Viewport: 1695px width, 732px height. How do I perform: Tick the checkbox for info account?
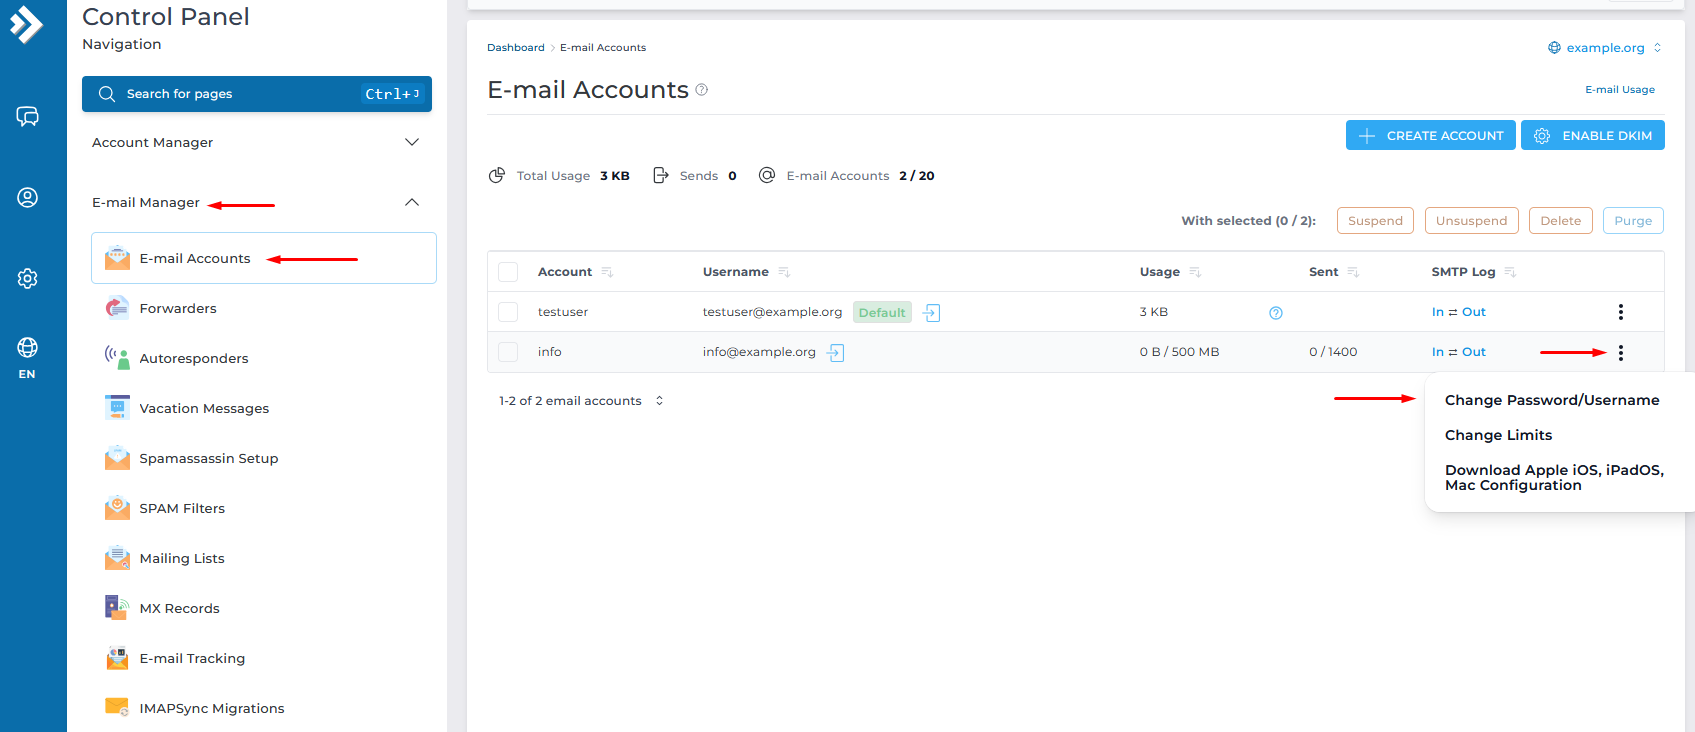[508, 352]
